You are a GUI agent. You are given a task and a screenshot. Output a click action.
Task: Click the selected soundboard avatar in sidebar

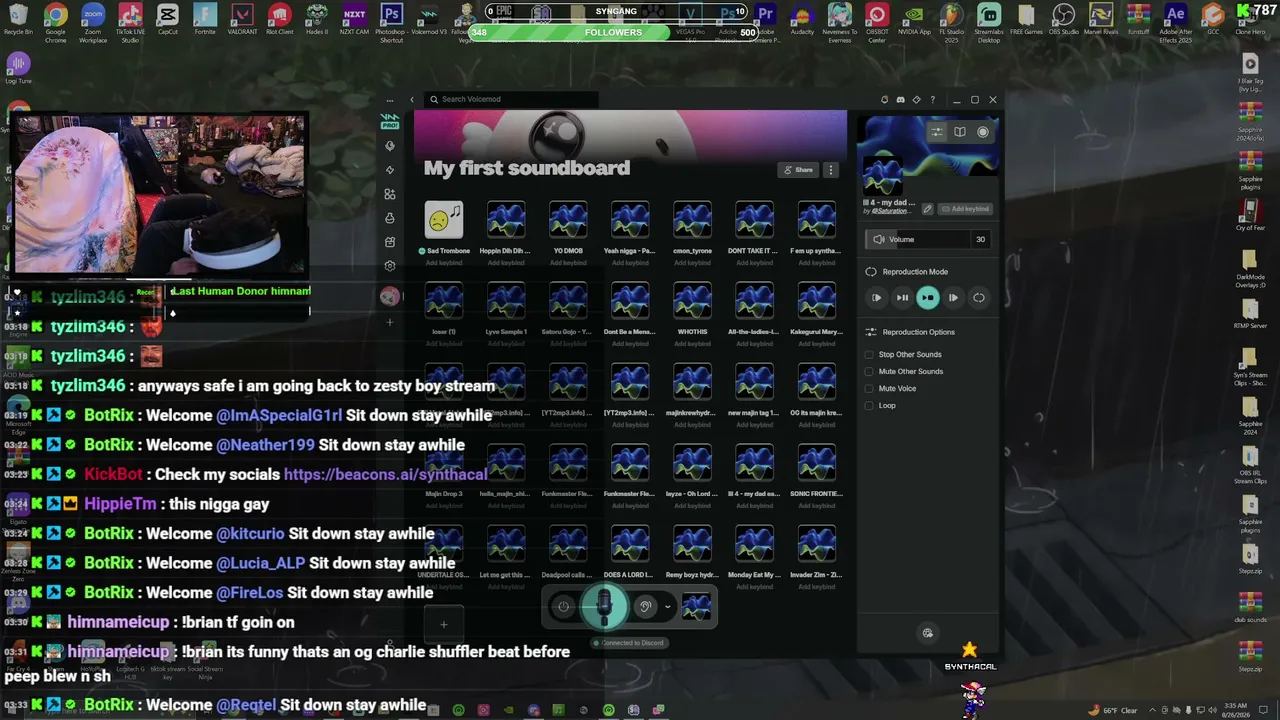click(390, 295)
